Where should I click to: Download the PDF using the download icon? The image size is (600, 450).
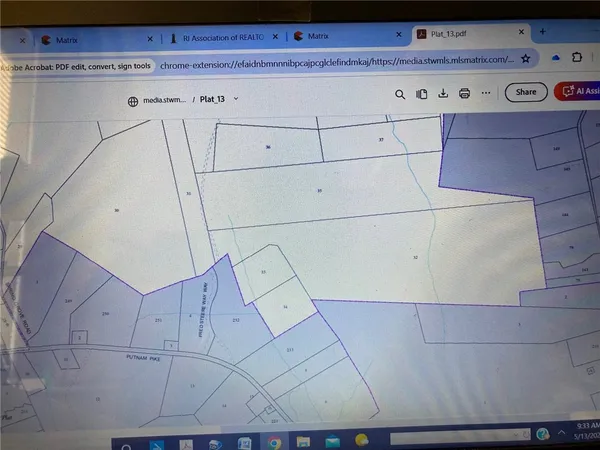click(x=443, y=94)
